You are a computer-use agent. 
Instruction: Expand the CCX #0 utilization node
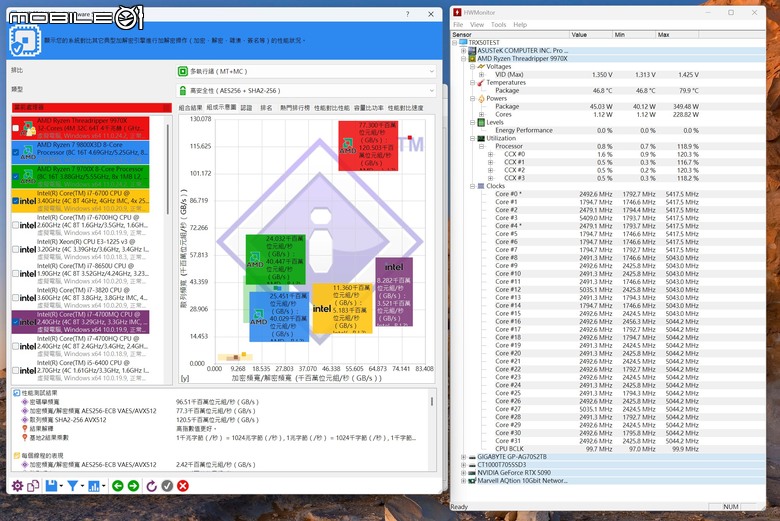pos(490,154)
